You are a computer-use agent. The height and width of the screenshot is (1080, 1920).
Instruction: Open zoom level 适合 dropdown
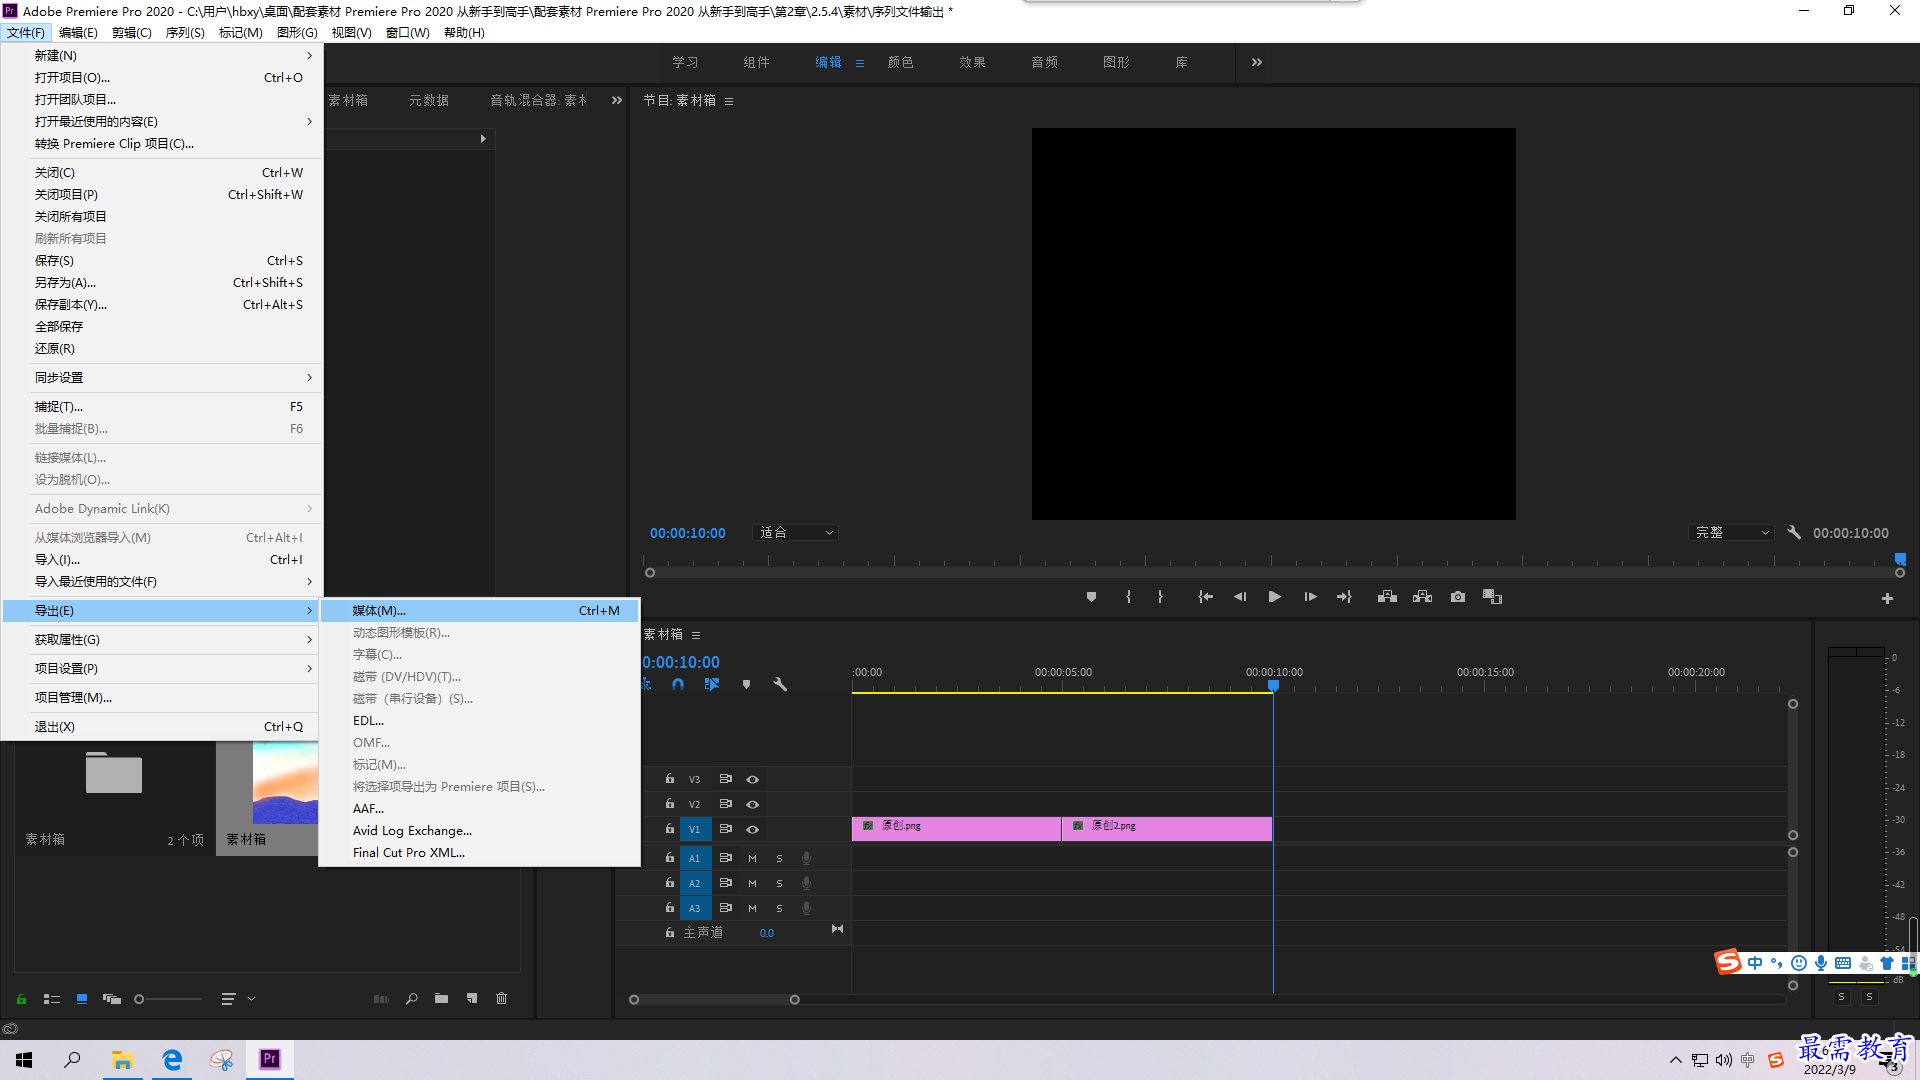tap(796, 533)
